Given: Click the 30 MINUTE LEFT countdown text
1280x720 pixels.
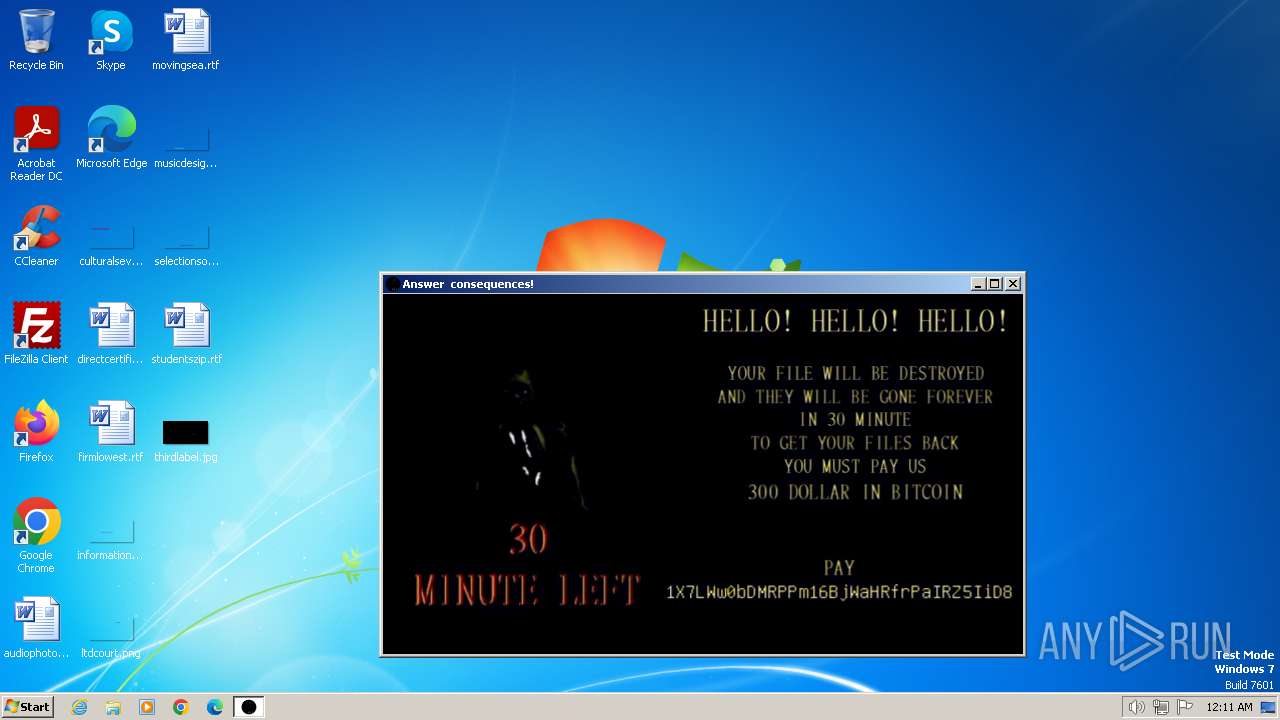Looking at the screenshot, I should coord(527,566).
